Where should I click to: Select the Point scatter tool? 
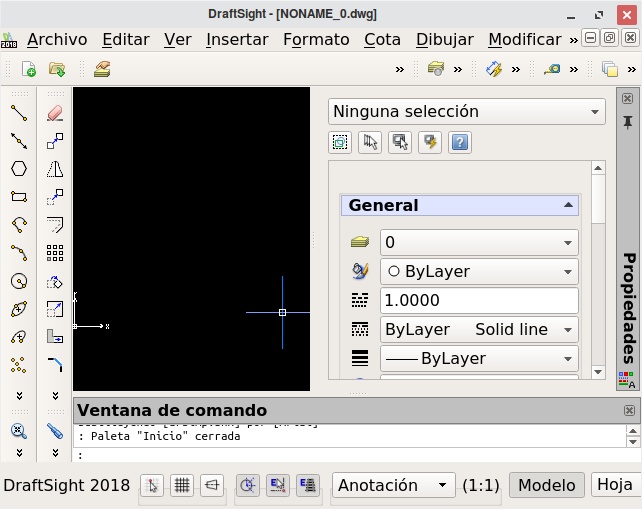point(19,364)
